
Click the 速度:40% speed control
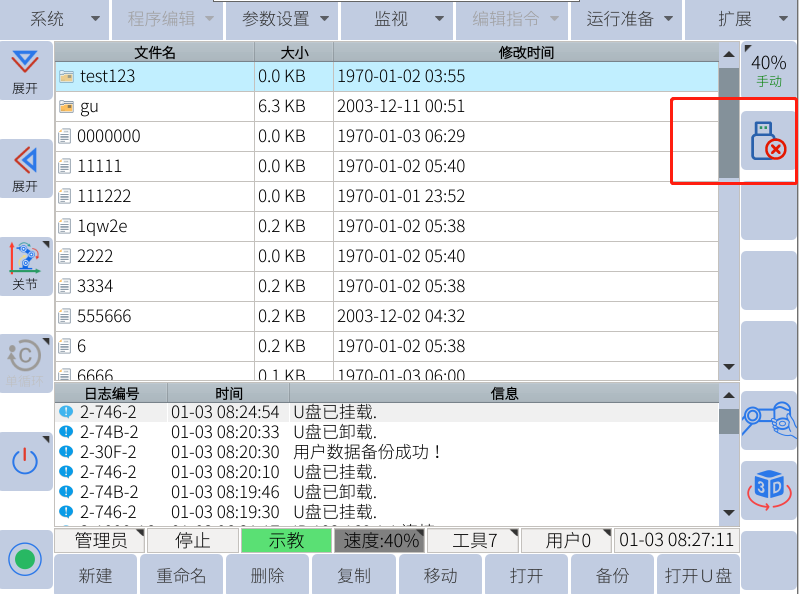[x=379, y=541]
